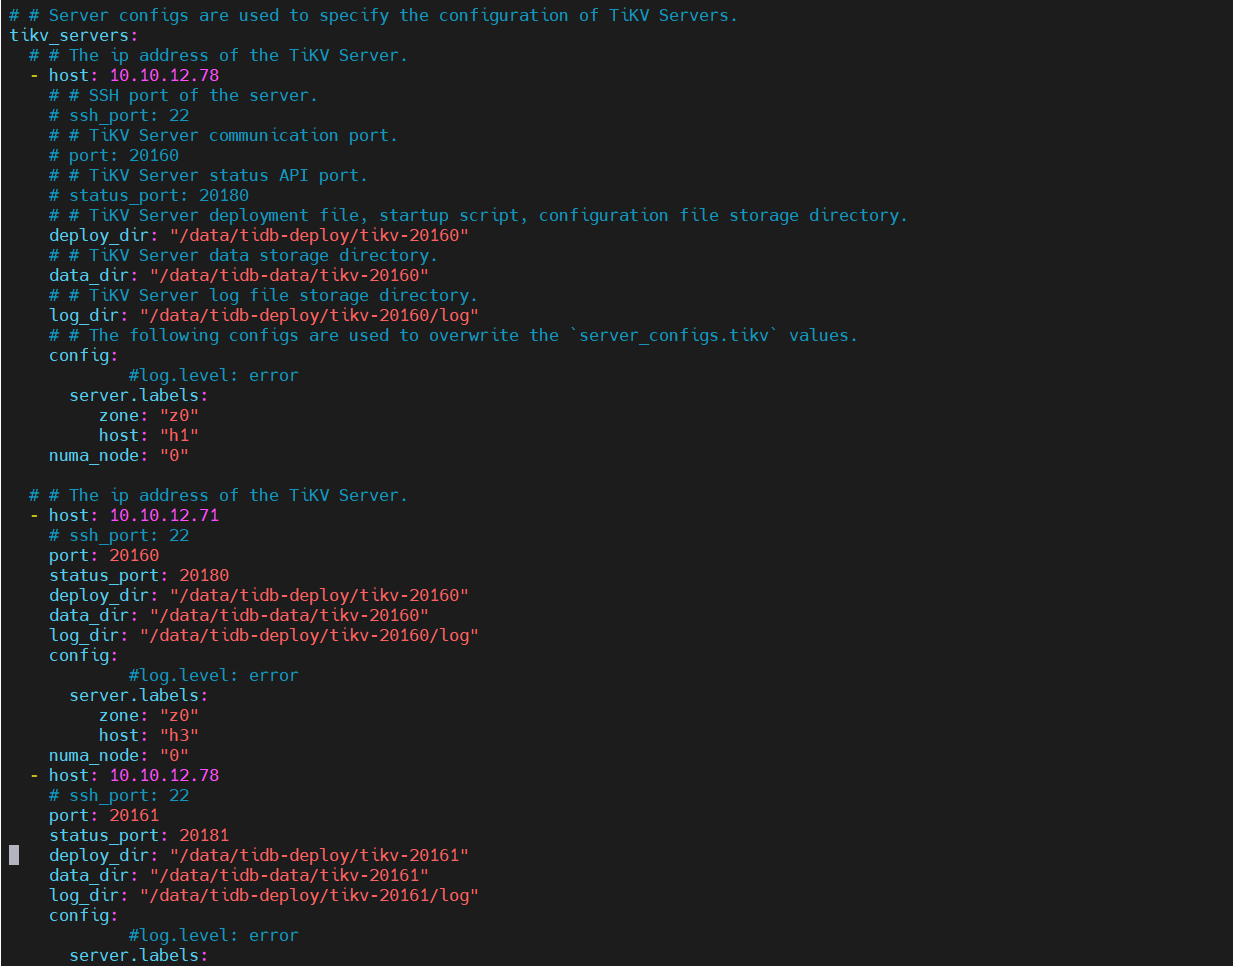Click the first data_dir path tikv-20160
The height and width of the screenshot is (966, 1233).
(x=289, y=276)
